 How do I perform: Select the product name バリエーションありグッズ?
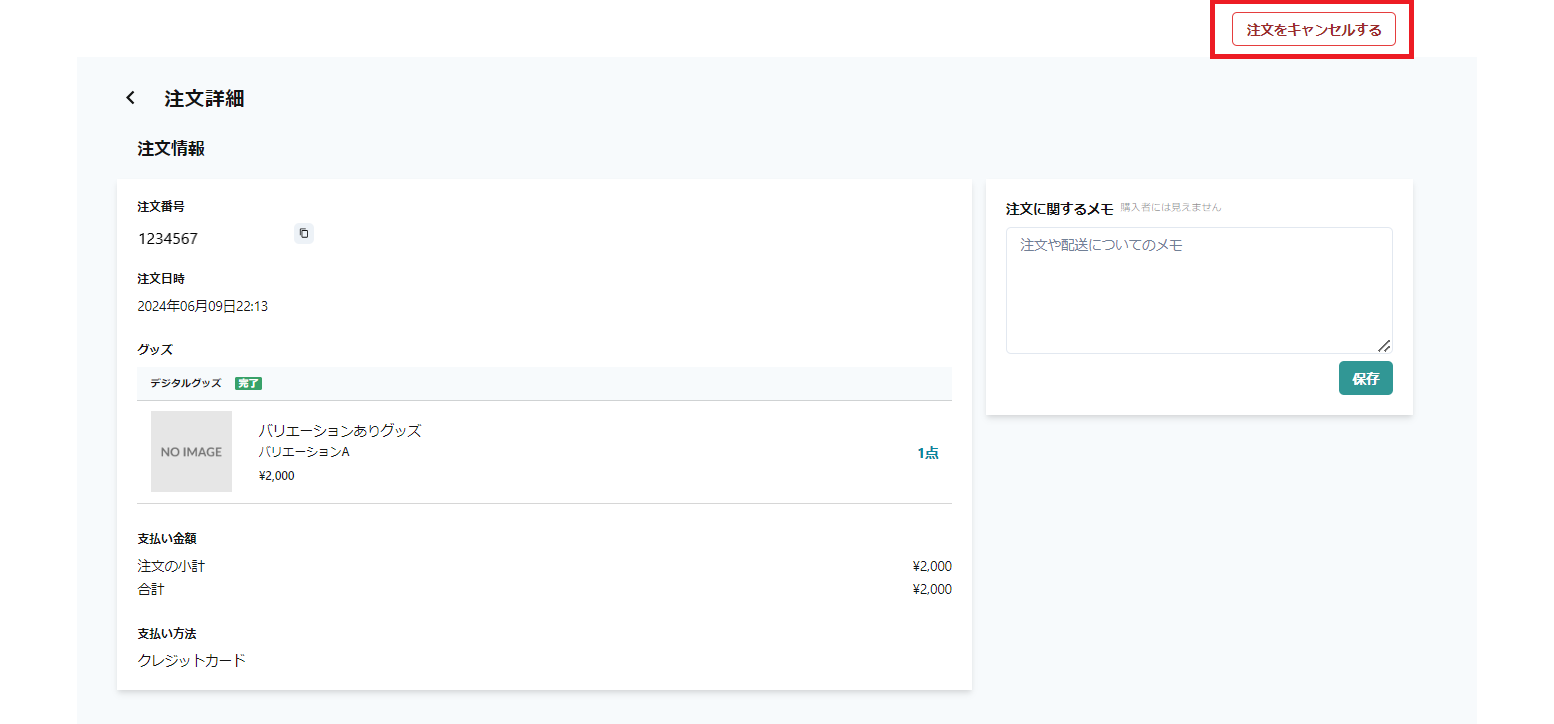(x=340, y=431)
